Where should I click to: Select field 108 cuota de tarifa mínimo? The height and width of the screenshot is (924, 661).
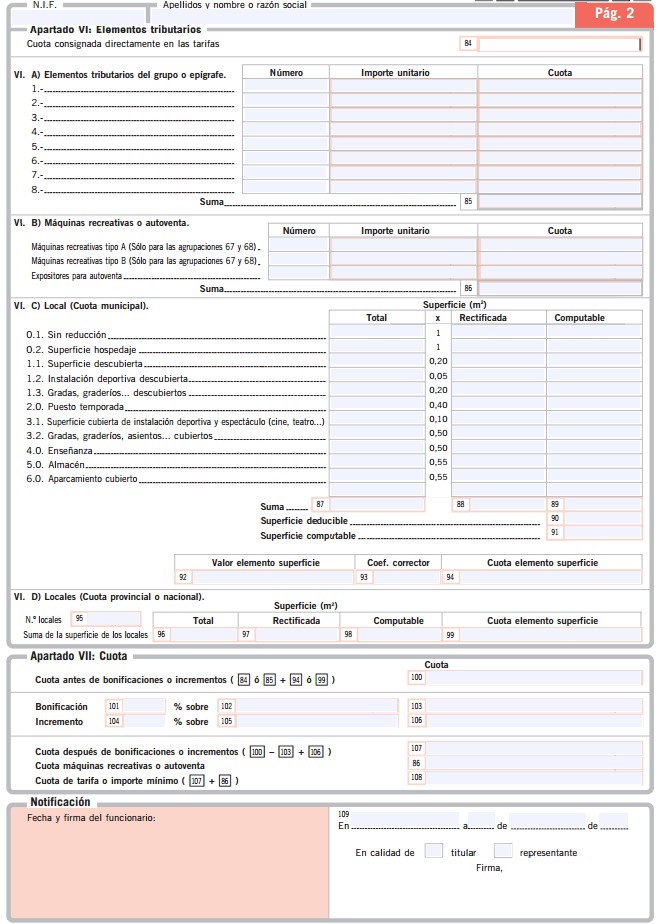pyautogui.click(x=533, y=777)
